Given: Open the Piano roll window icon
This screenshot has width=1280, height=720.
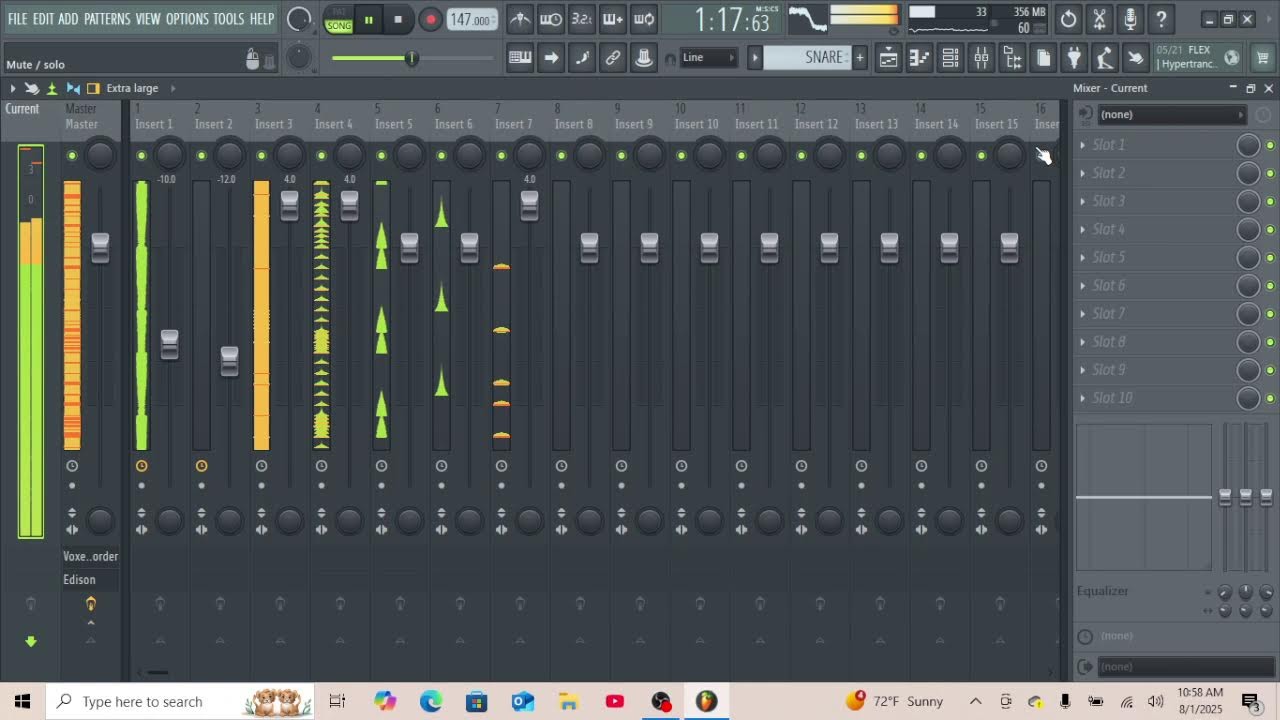Looking at the screenshot, I should tap(919, 58).
